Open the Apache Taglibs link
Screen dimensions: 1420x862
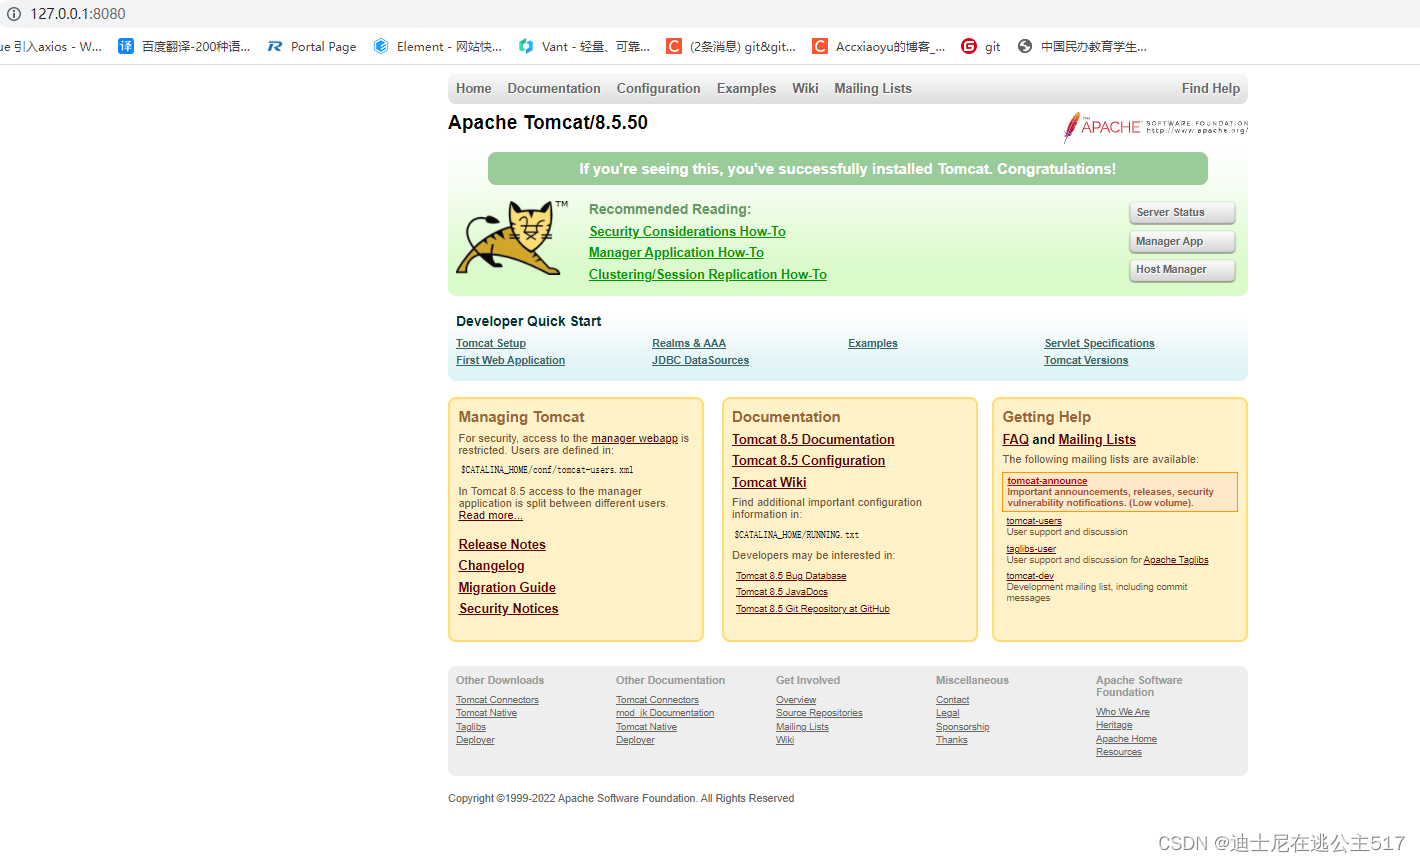pyautogui.click(x=1176, y=560)
